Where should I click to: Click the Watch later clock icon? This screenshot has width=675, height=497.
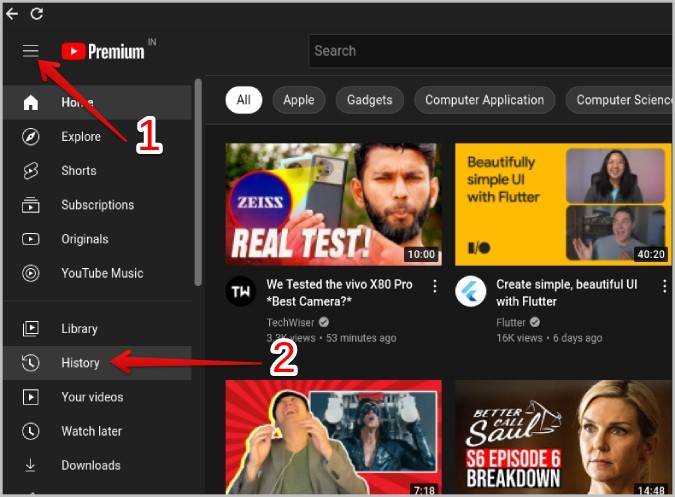(x=31, y=431)
